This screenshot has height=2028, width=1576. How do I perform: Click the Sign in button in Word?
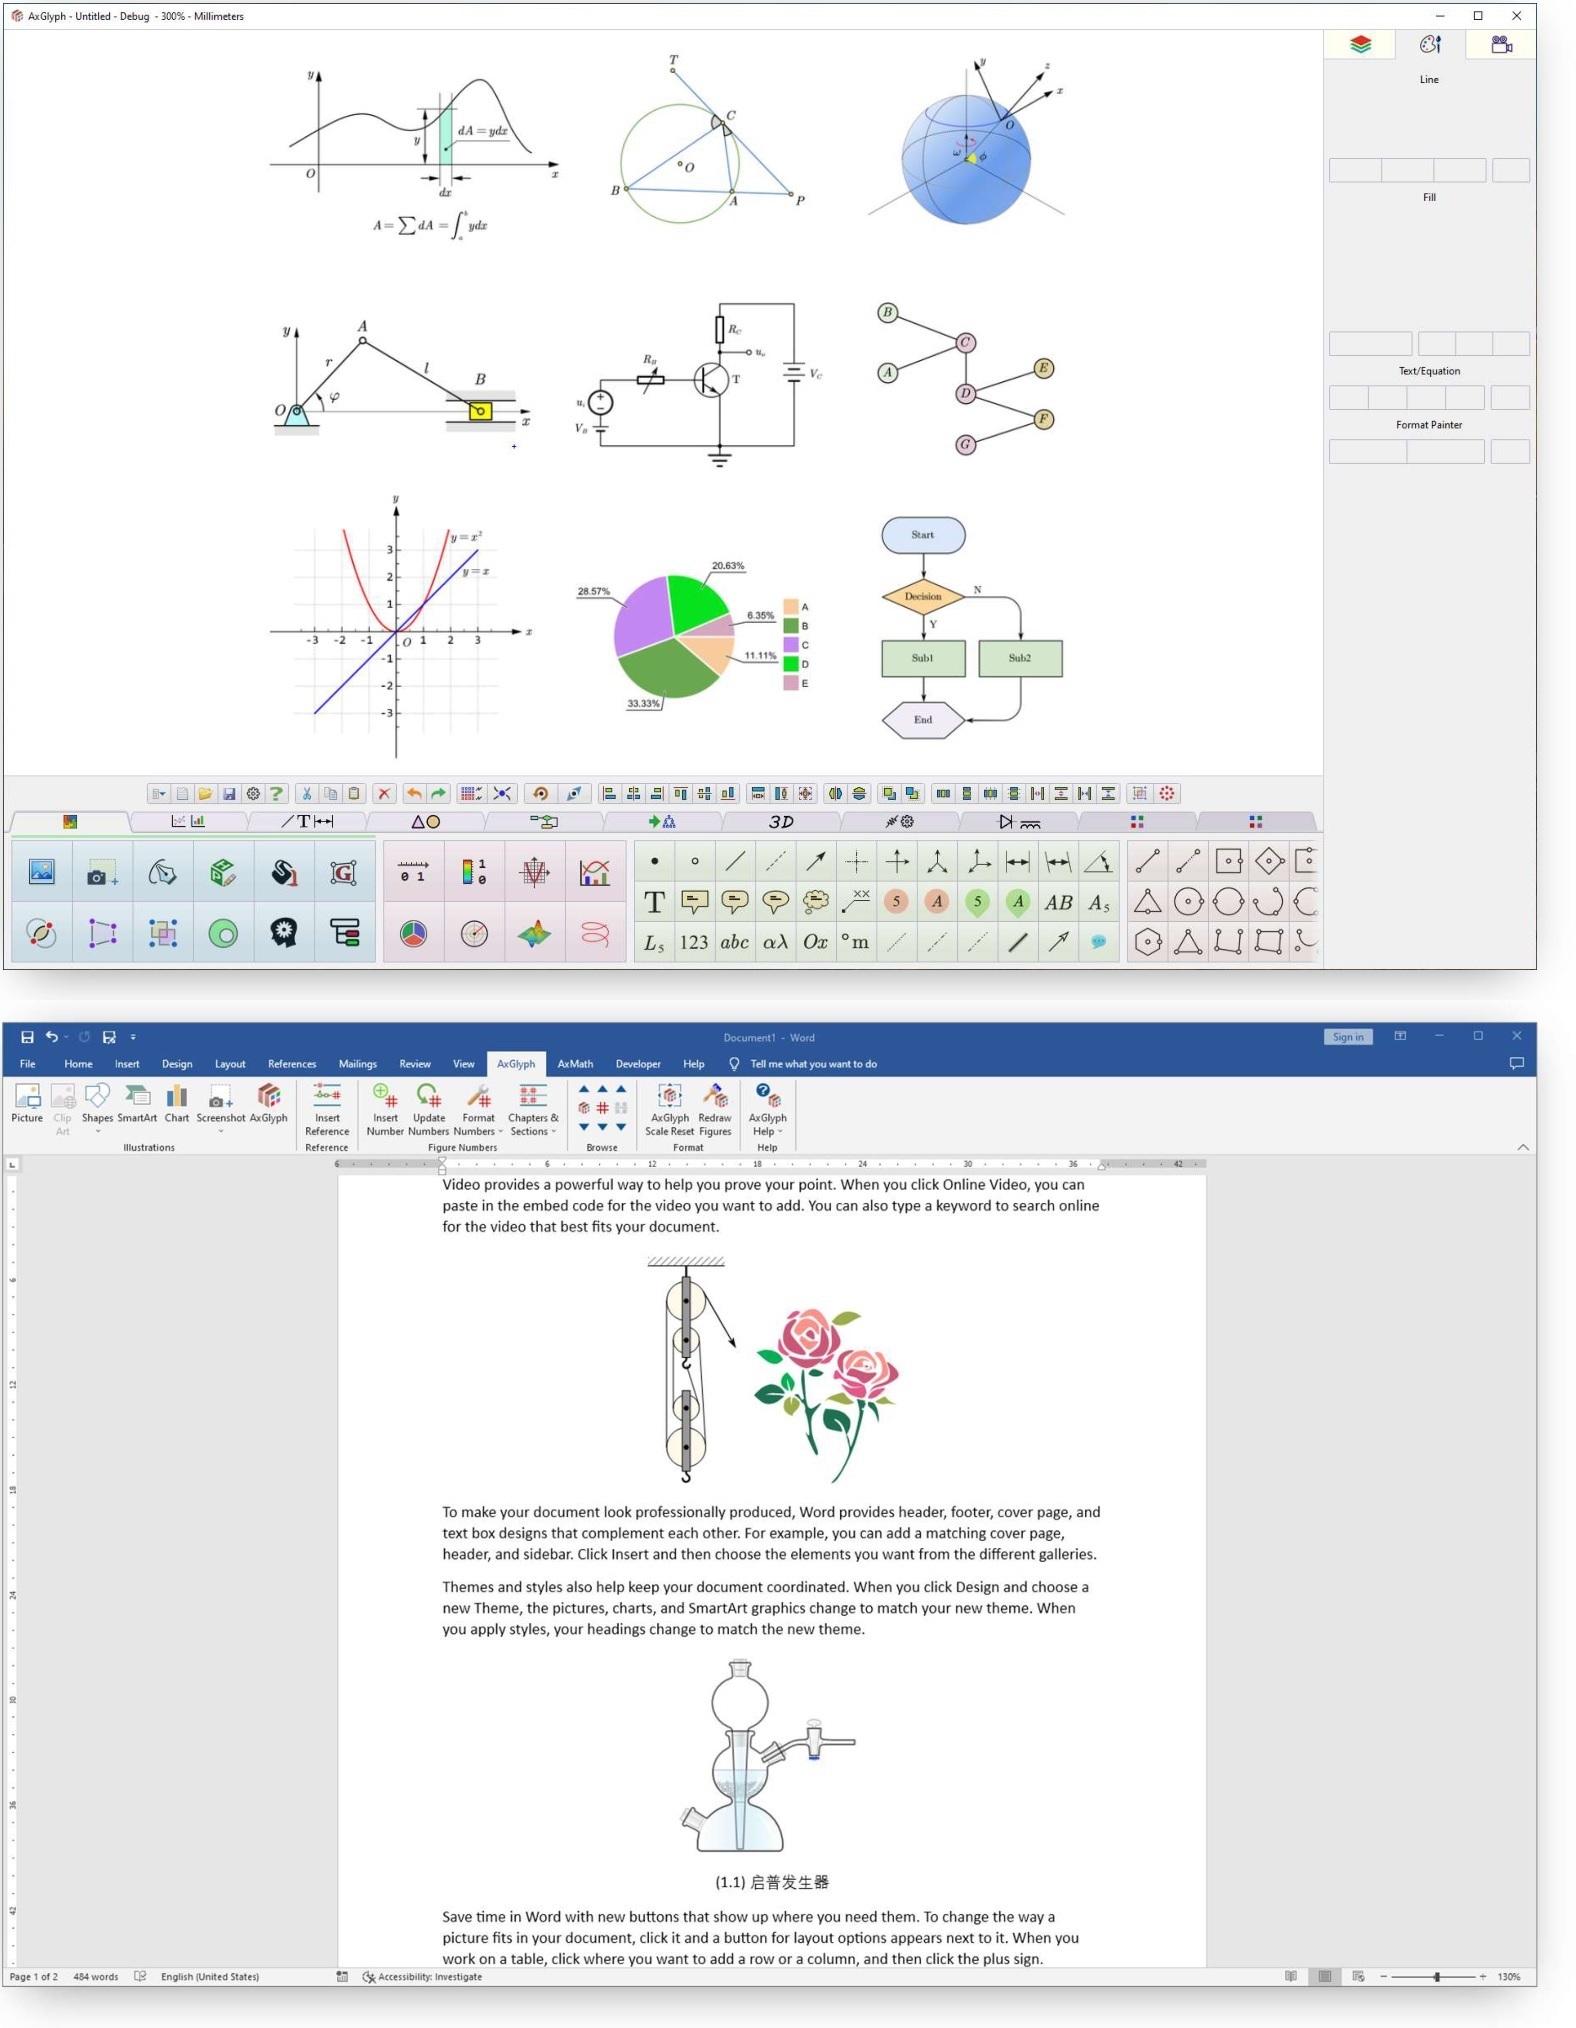coord(1348,1036)
